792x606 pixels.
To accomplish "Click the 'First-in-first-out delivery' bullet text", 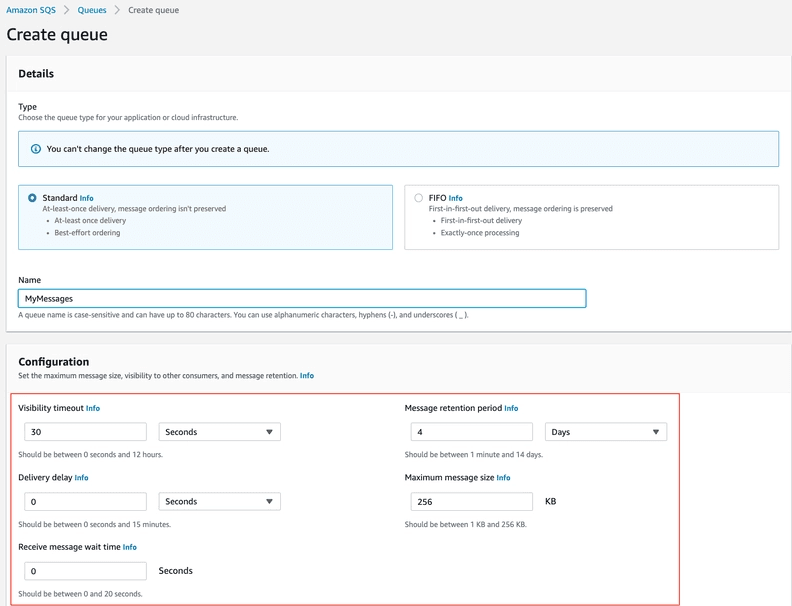I will (x=481, y=221).
